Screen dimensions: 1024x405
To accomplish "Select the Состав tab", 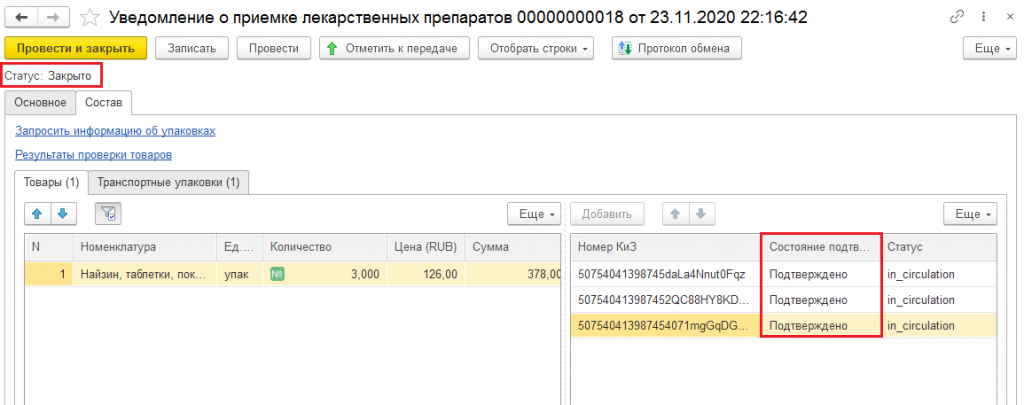I will 104,103.
